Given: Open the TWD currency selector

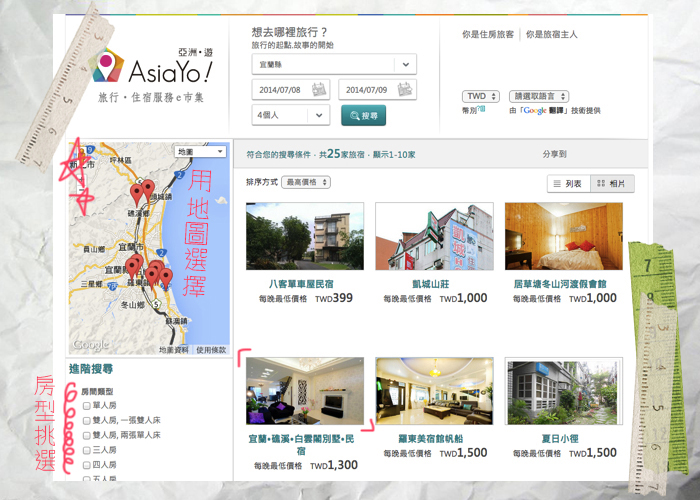Looking at the screenshot, I should (x=481, y=96).
